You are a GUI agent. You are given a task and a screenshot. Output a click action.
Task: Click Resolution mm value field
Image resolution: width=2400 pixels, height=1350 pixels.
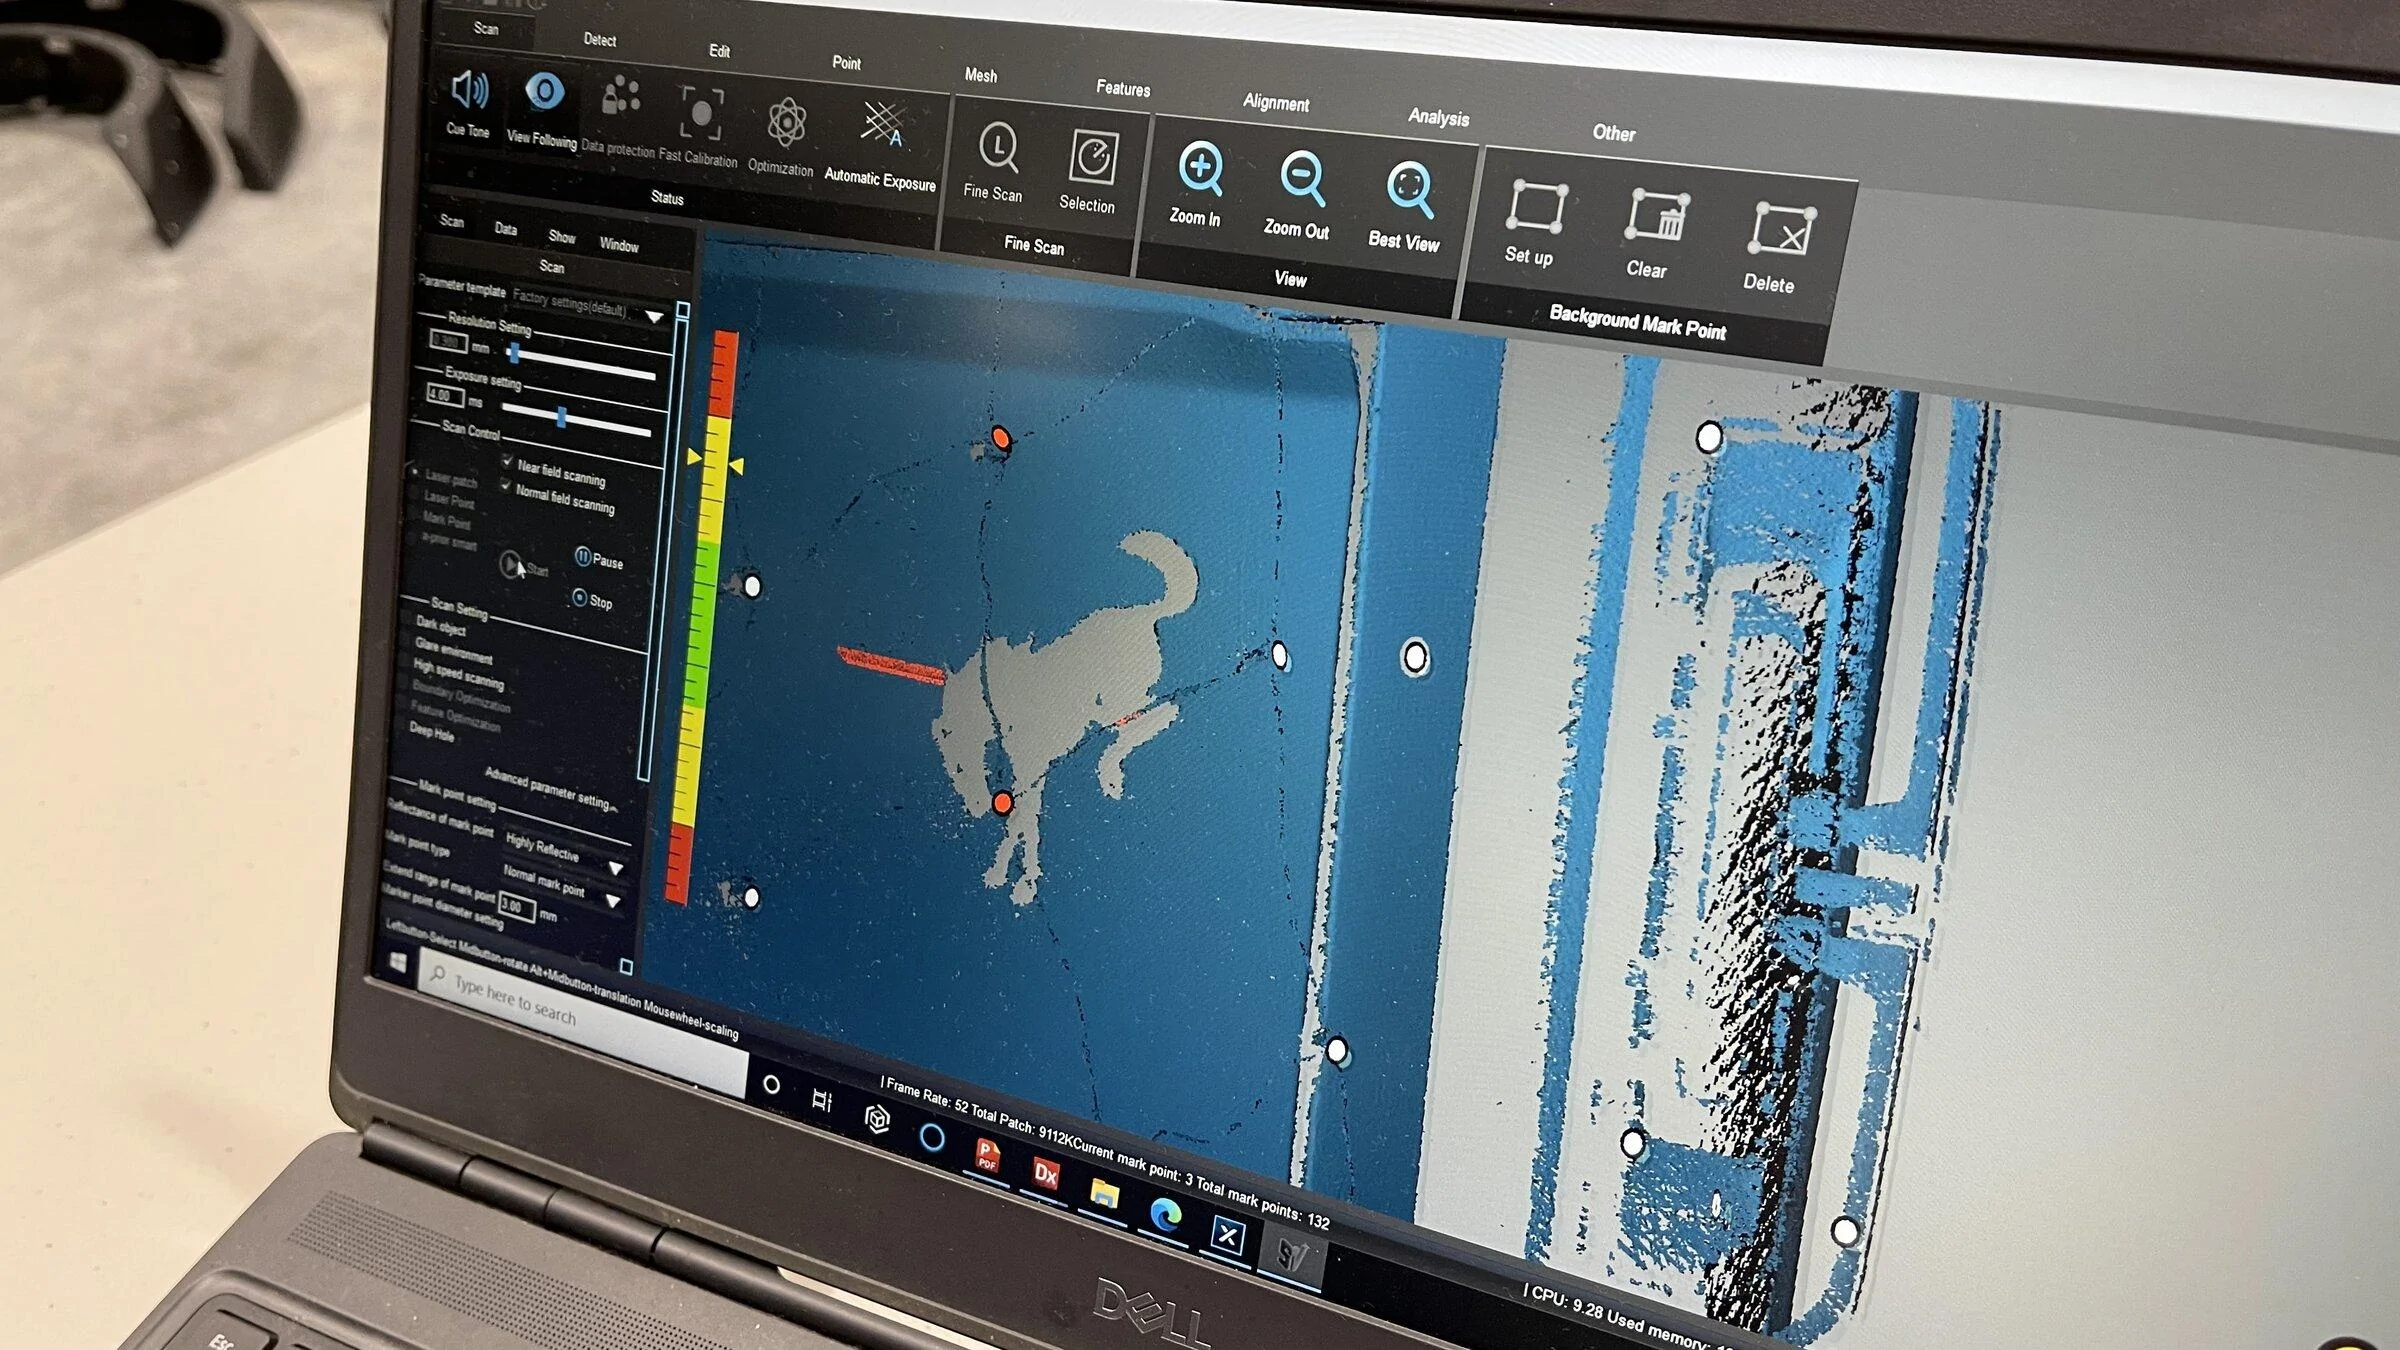click(447, 342)
